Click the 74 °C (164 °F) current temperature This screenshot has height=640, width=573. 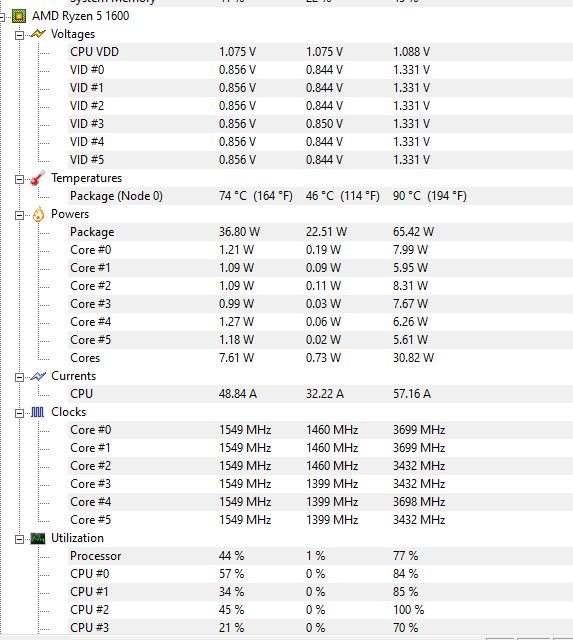click(256, 196)
